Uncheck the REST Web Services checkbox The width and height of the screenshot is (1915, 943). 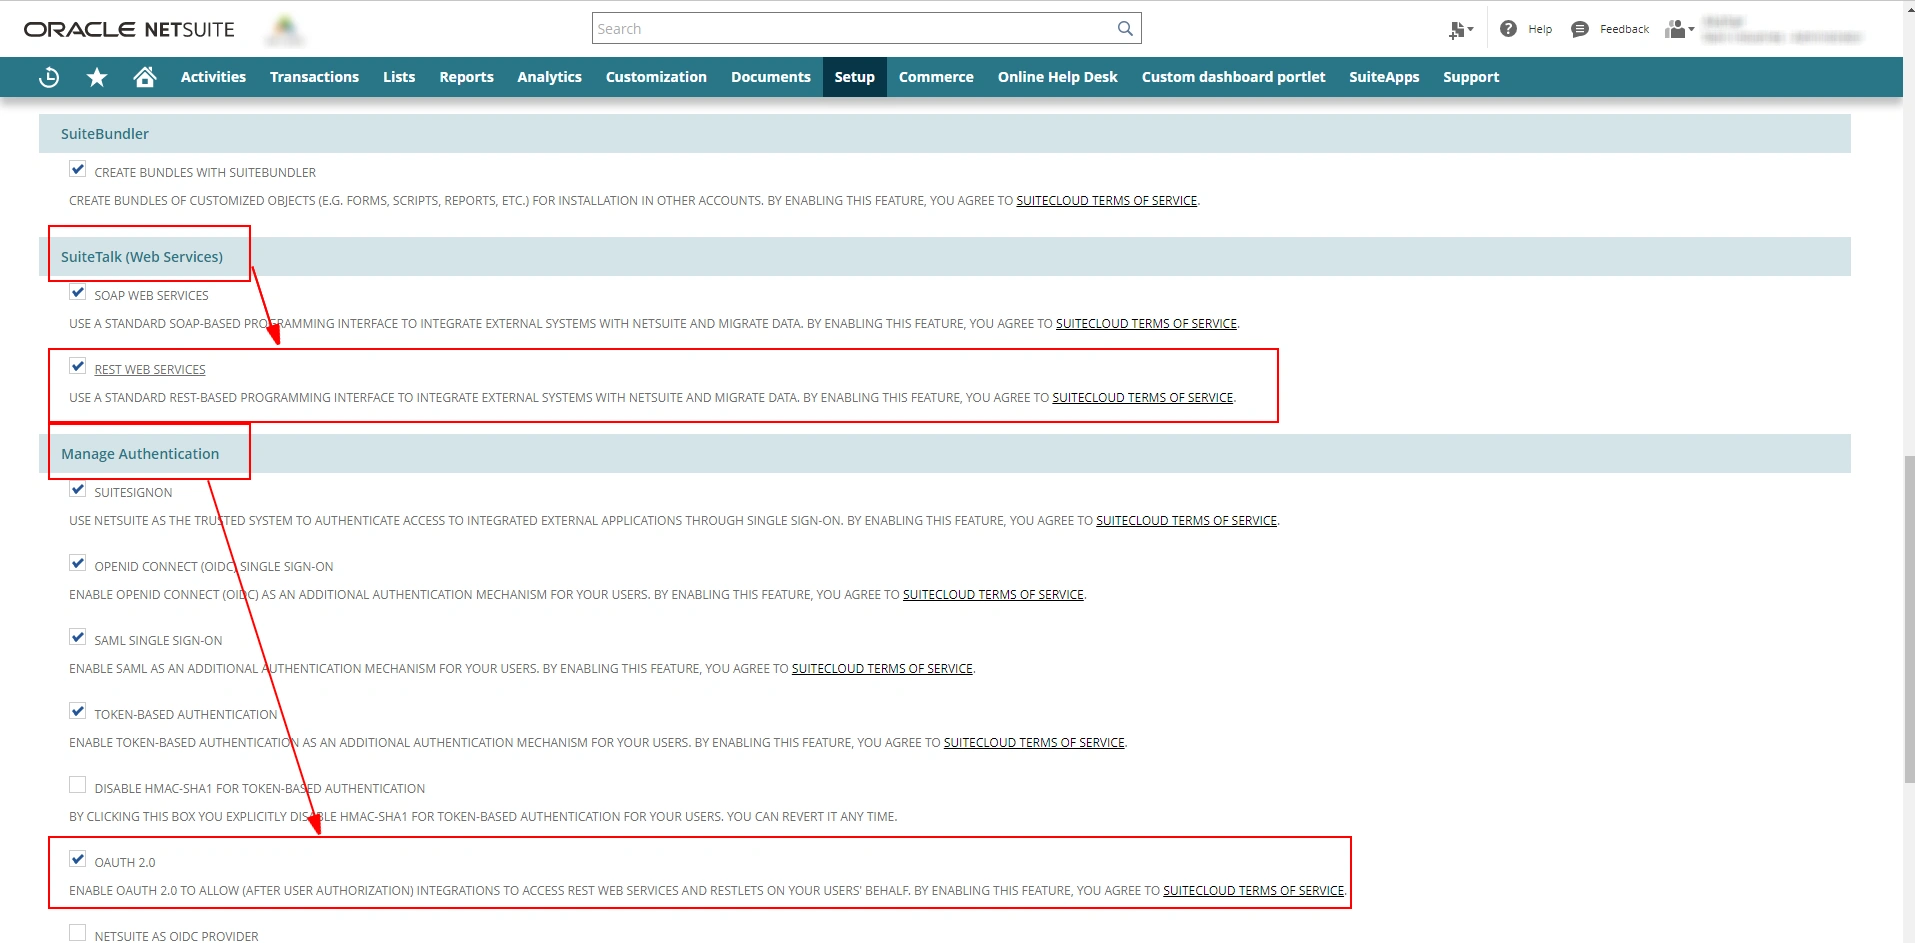(78, 366)
